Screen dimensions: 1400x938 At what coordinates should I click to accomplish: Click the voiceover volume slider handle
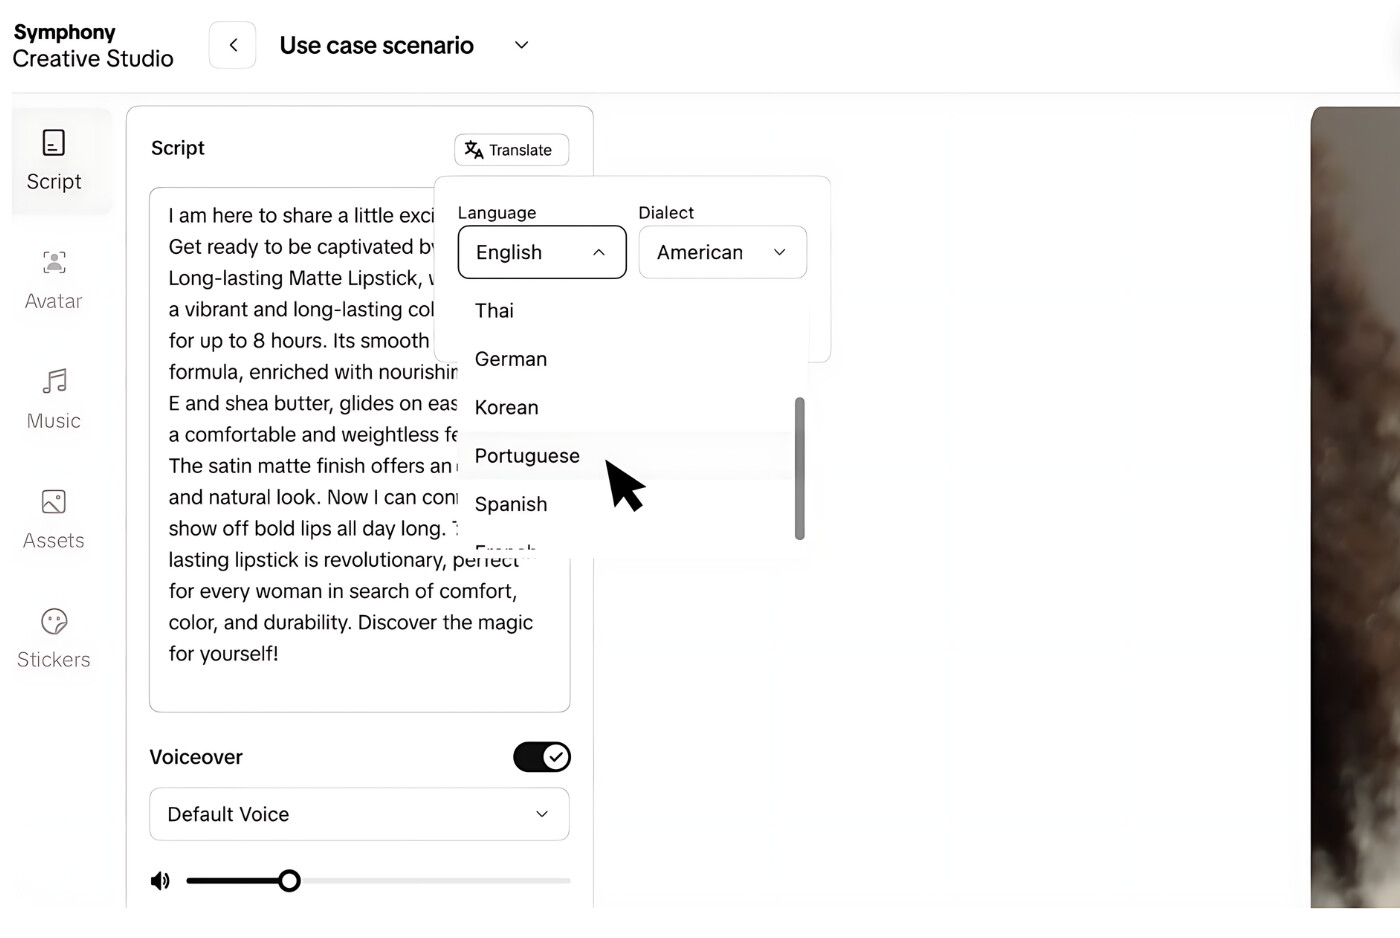pyautogui.click(x=289, y=881)
